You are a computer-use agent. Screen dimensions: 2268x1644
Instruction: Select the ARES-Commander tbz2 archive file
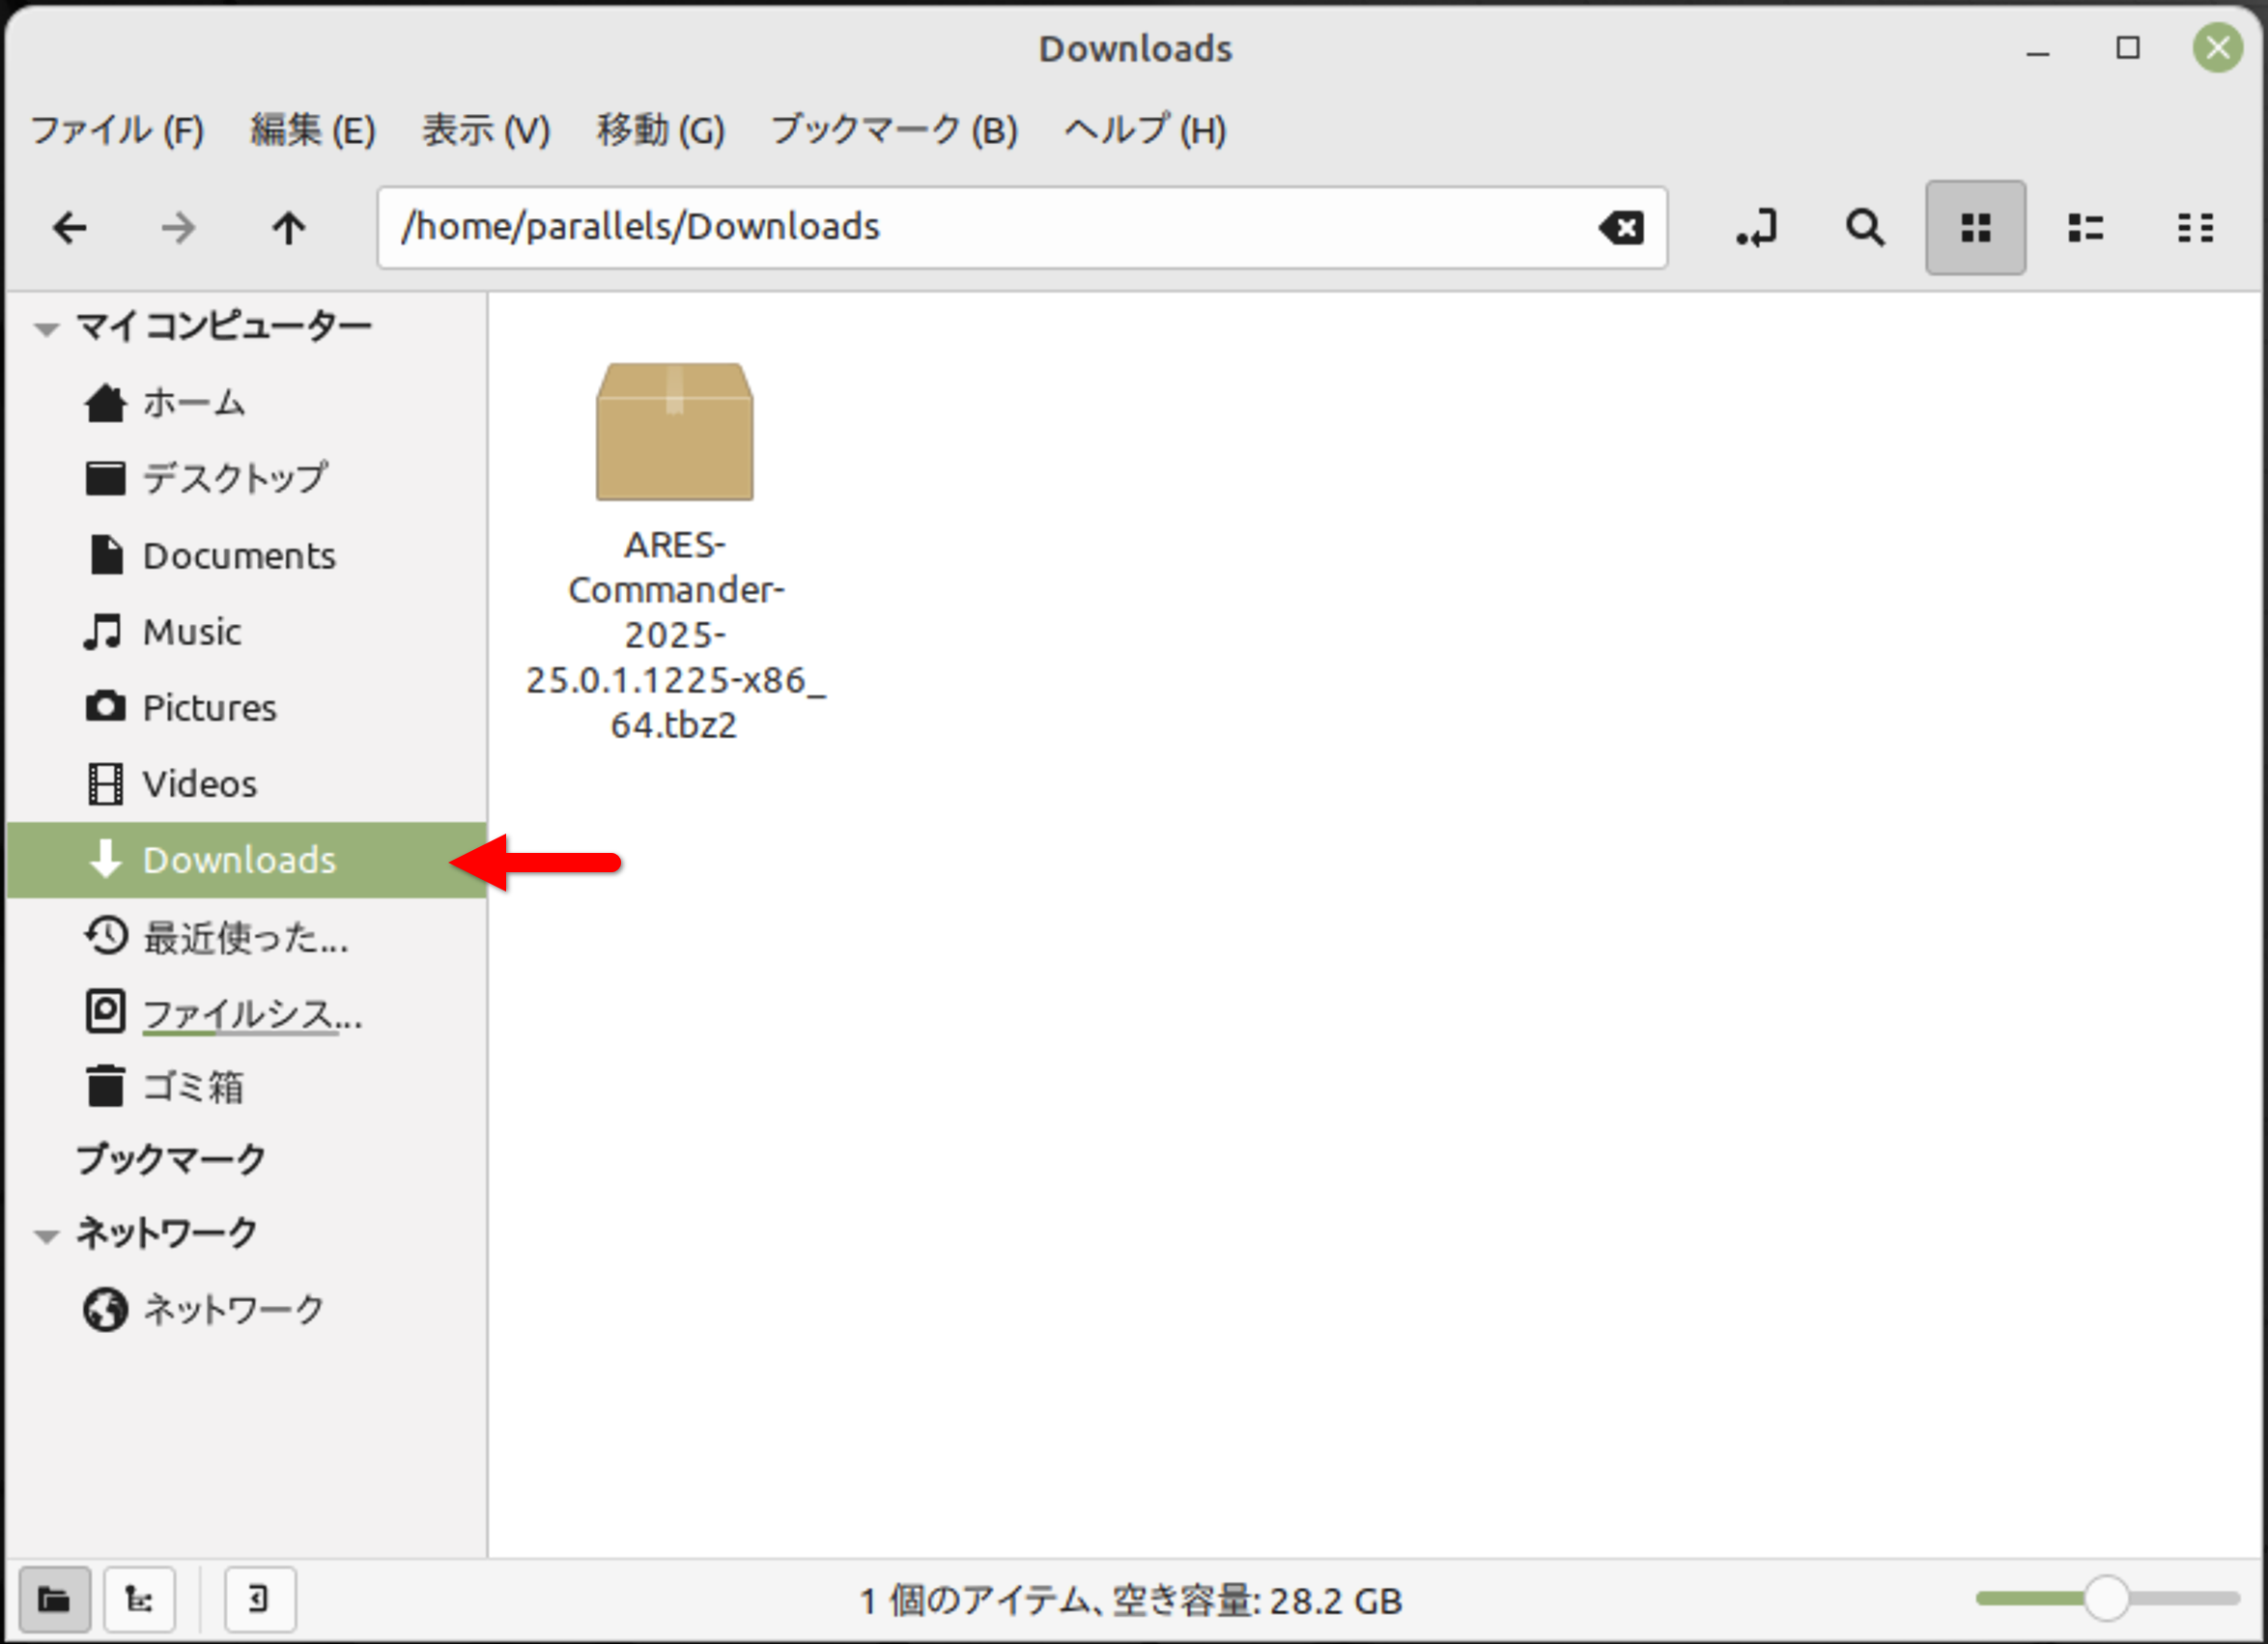coord(675,552)
